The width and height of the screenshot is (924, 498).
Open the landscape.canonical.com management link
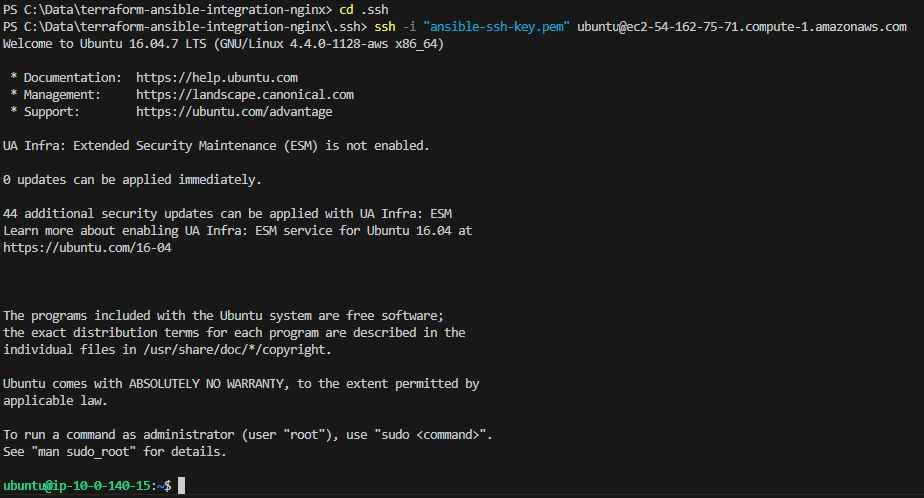point(245,95)
